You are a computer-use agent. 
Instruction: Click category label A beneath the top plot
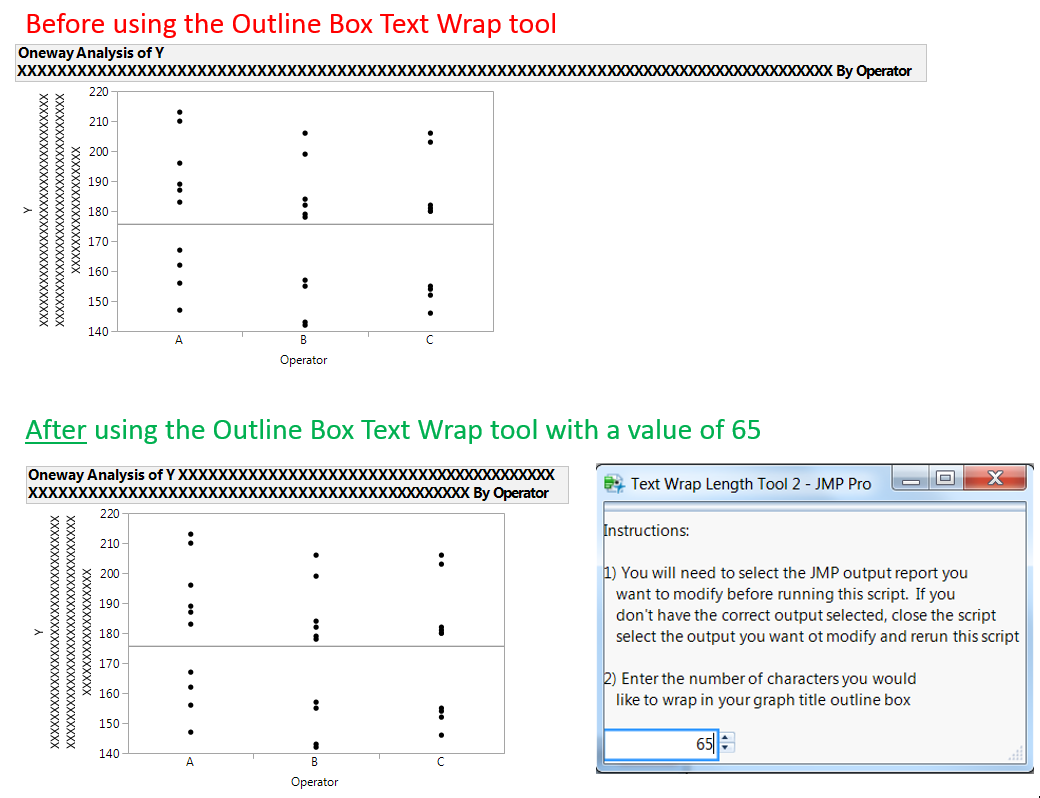178,339
